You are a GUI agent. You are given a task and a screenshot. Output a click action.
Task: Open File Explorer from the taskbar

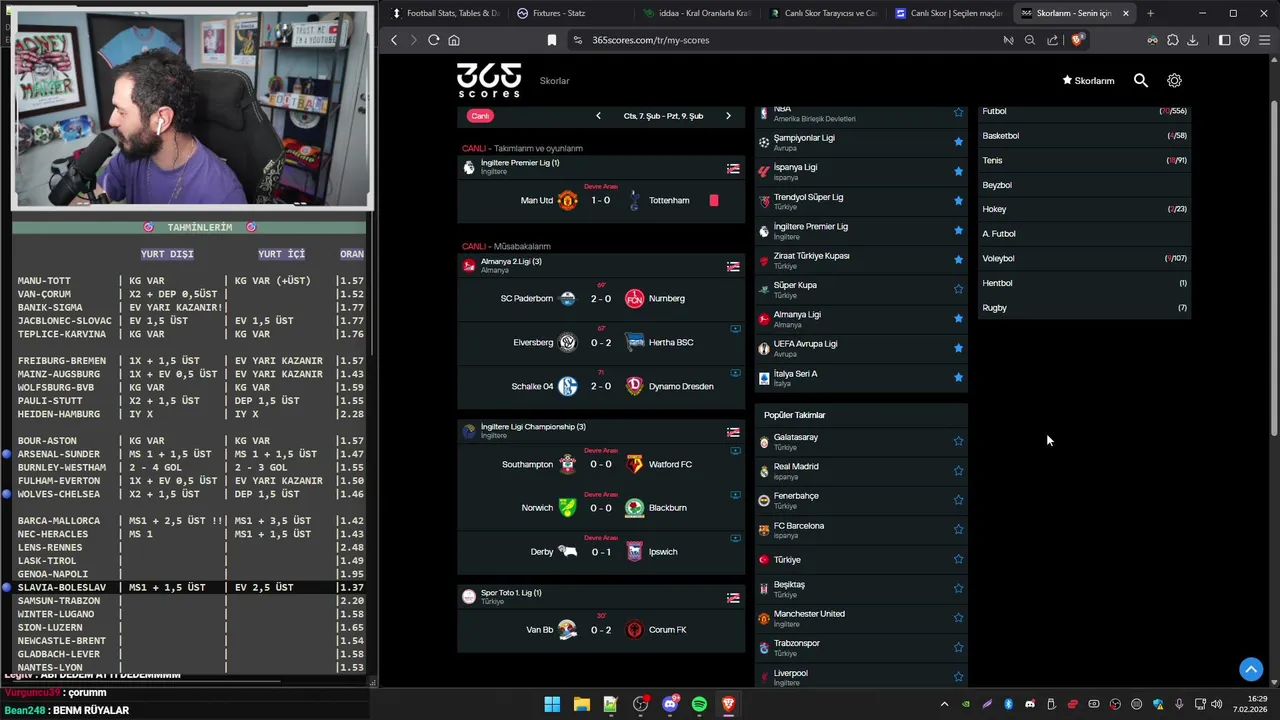(x=581, y=705)
